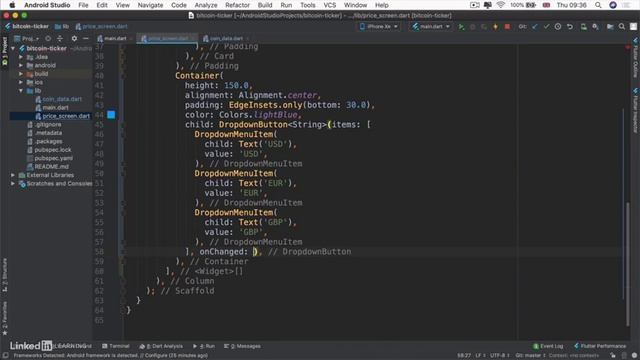Open the iPhone Xs device selector dropdown
Viewport: 640px width, 360px height.
tap(379, 27)
